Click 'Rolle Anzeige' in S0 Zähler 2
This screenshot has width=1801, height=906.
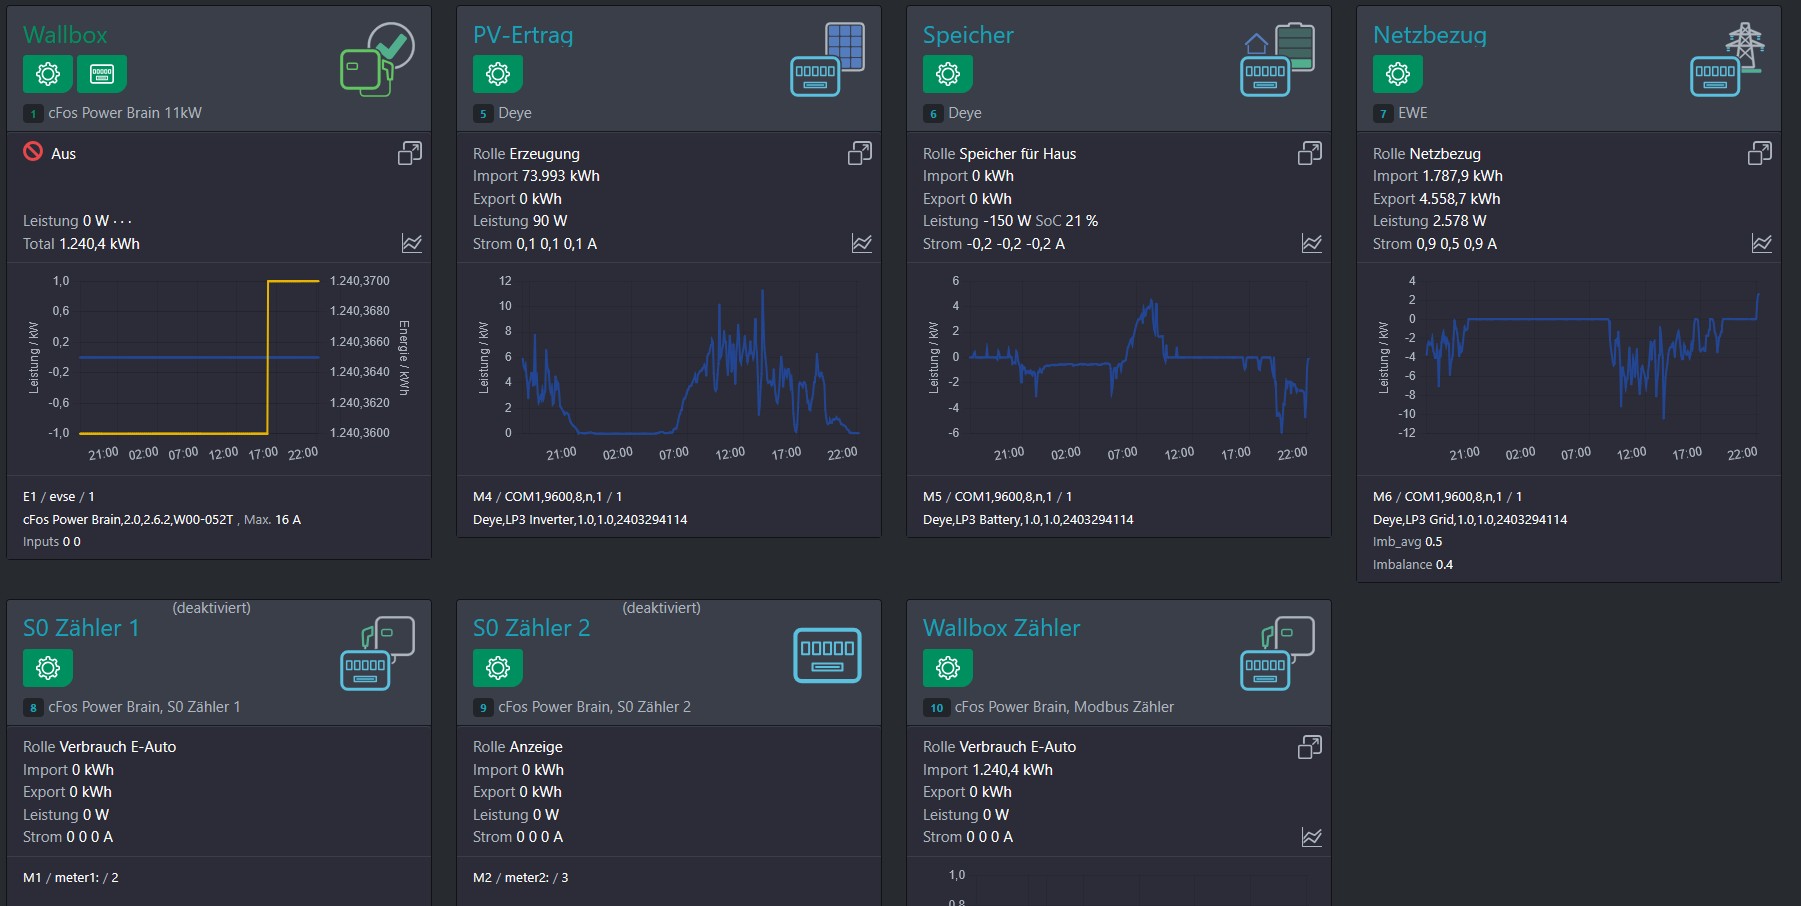(518, 747)
